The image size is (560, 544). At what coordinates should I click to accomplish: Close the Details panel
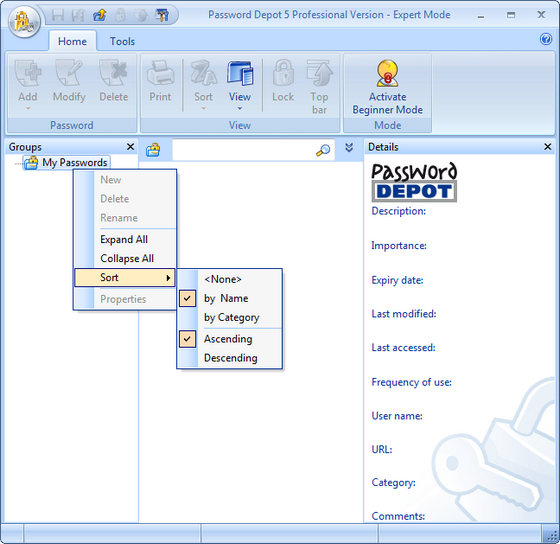click(x=548, y=147)
